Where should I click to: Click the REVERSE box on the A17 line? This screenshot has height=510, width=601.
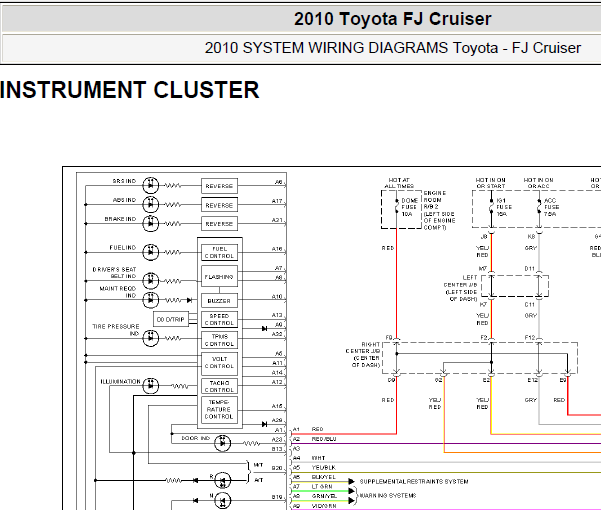tap(219, 205)
